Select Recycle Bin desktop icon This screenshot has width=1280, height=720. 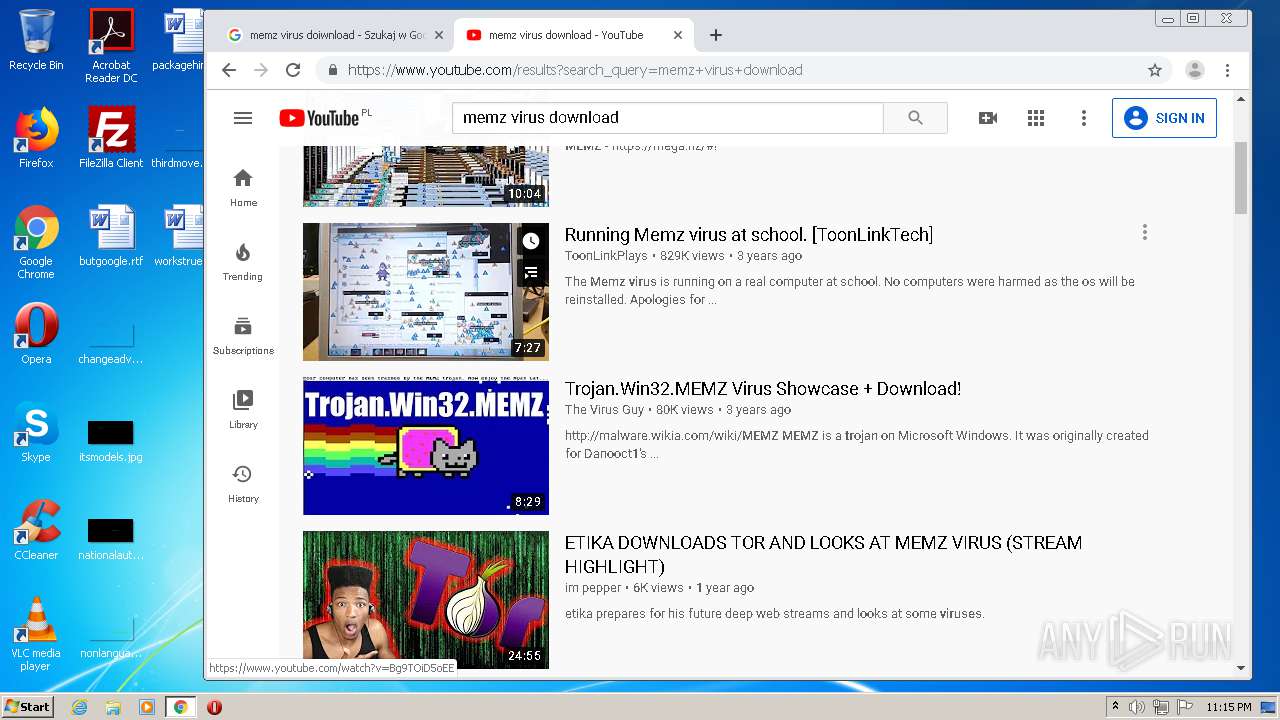[36, 40]
